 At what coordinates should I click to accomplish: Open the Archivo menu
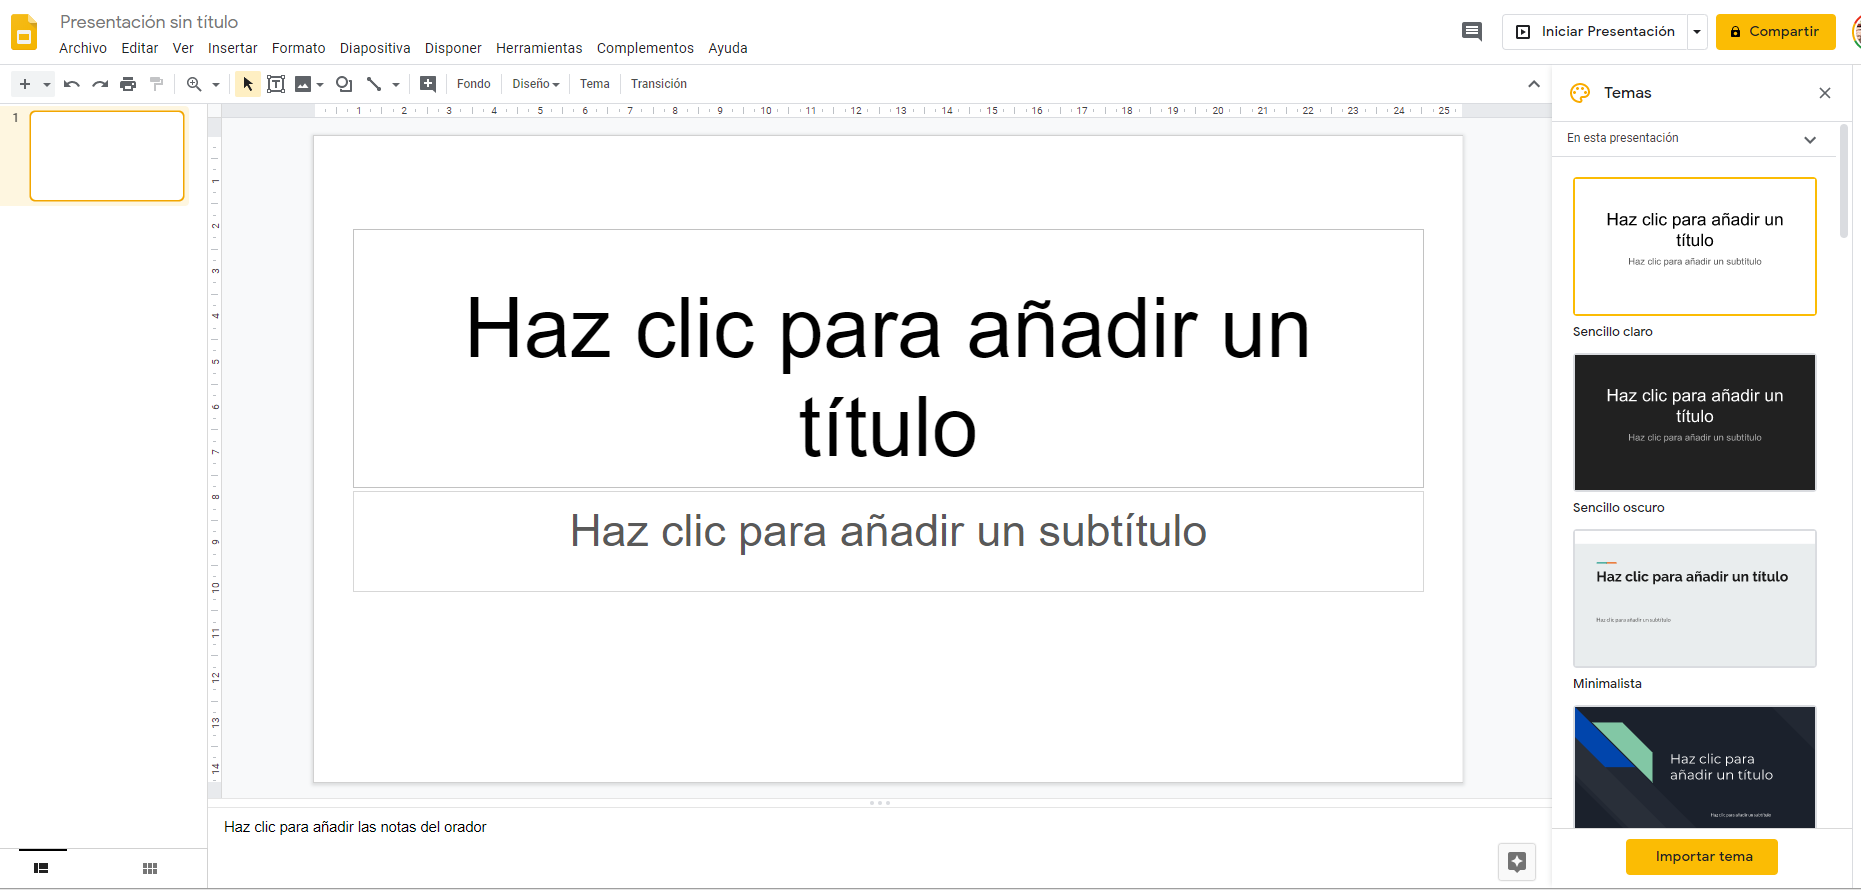pos(83,48)
